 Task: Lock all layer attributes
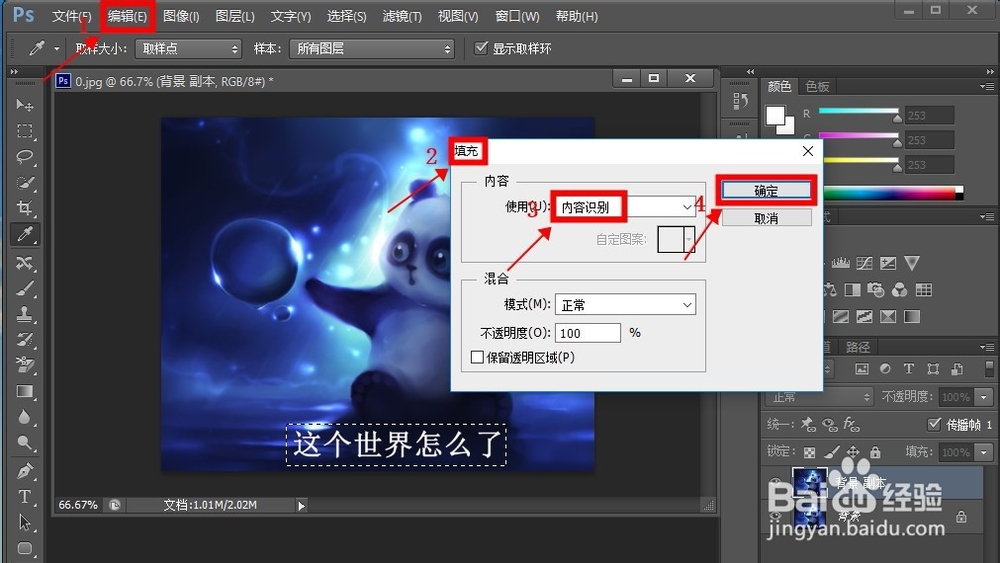[x=876, y=452]
